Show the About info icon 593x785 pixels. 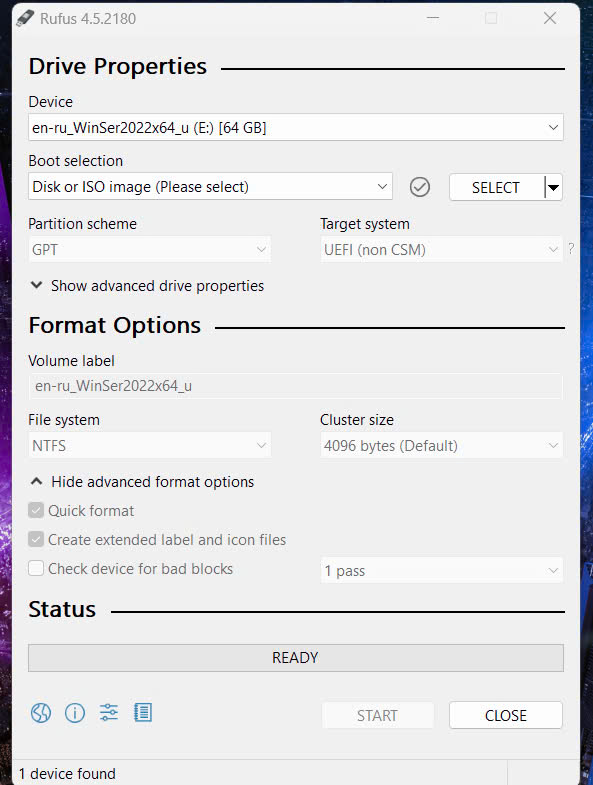[x=75, y=712]
